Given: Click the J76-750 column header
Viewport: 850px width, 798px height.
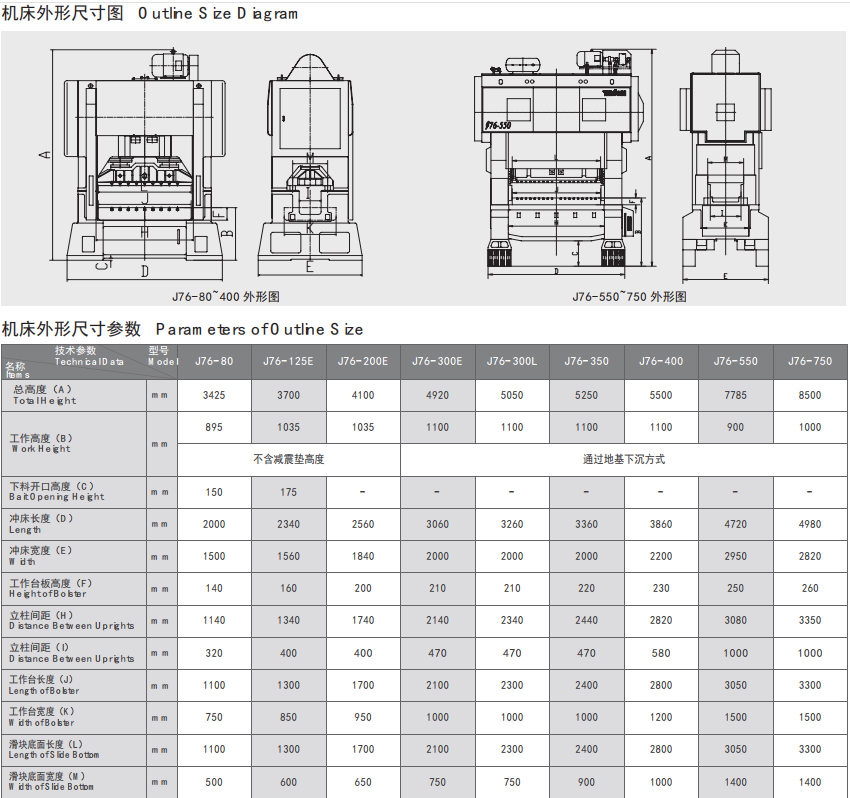Looking at the screenshot, I should (x=810, y=361).
